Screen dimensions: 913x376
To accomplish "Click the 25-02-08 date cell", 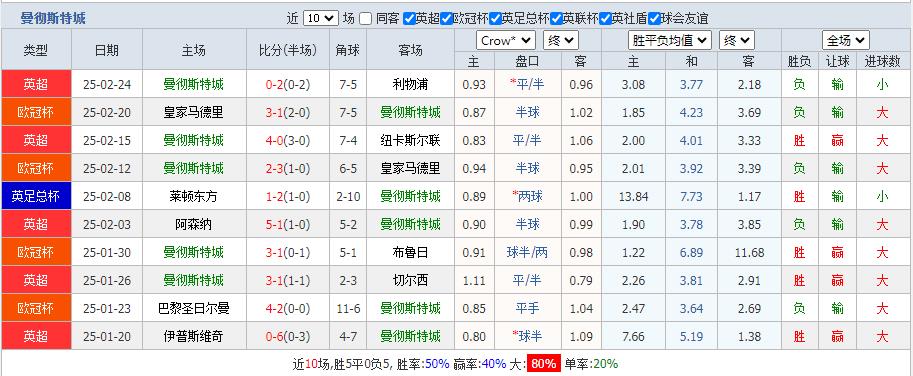I will coord(107,196).
